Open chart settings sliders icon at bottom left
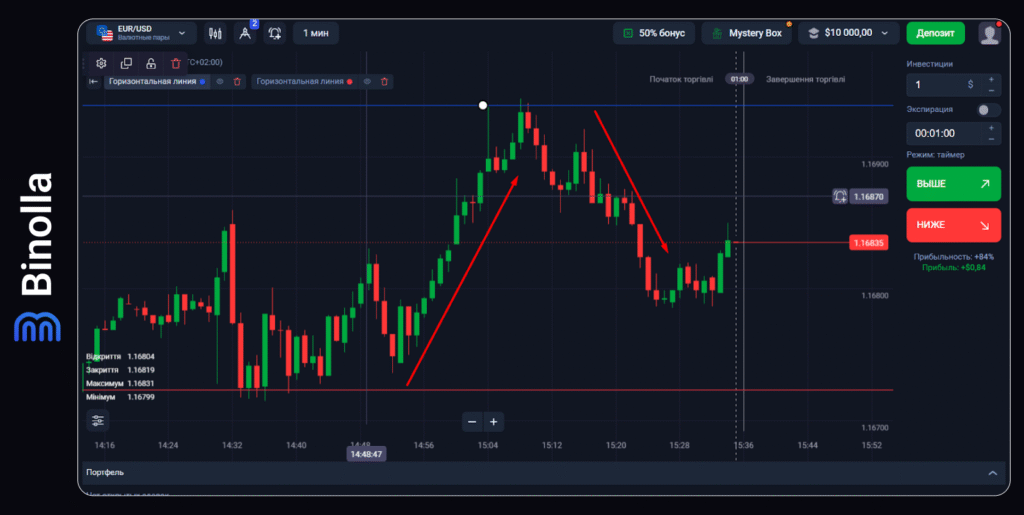The image size is (1024, 515). click(x=98, y=421)
